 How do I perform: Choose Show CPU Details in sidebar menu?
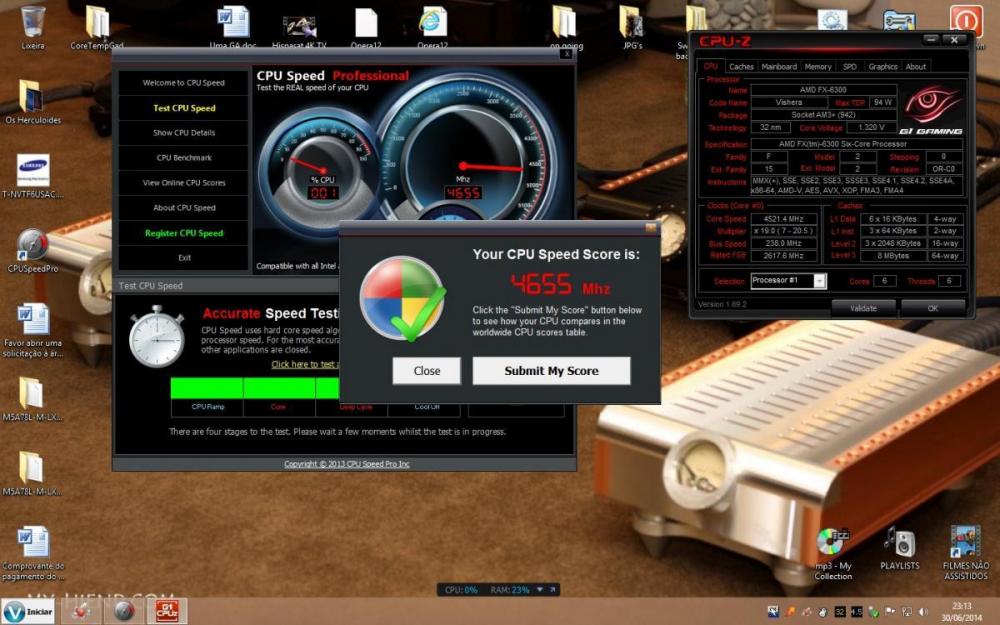coord(184,133)
